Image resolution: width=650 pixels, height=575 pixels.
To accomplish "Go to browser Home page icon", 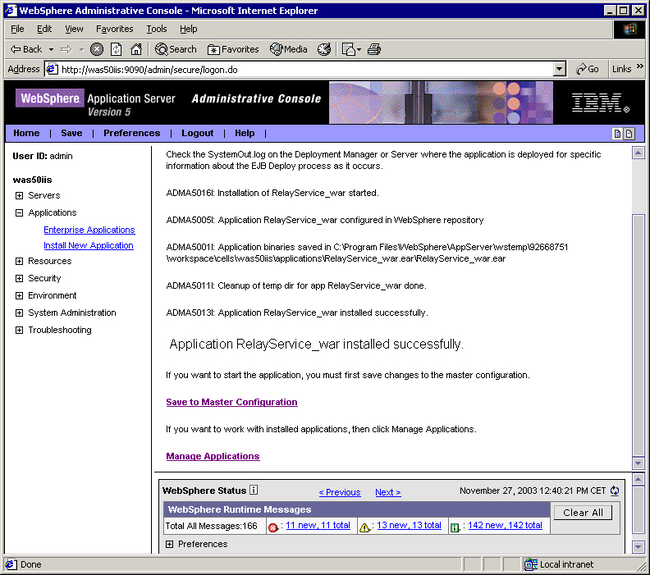I will [136, 49].
